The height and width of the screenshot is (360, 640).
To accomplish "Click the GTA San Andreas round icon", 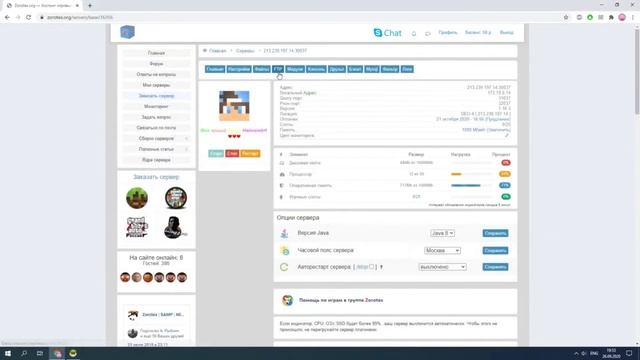I will (x=176, y=198).
